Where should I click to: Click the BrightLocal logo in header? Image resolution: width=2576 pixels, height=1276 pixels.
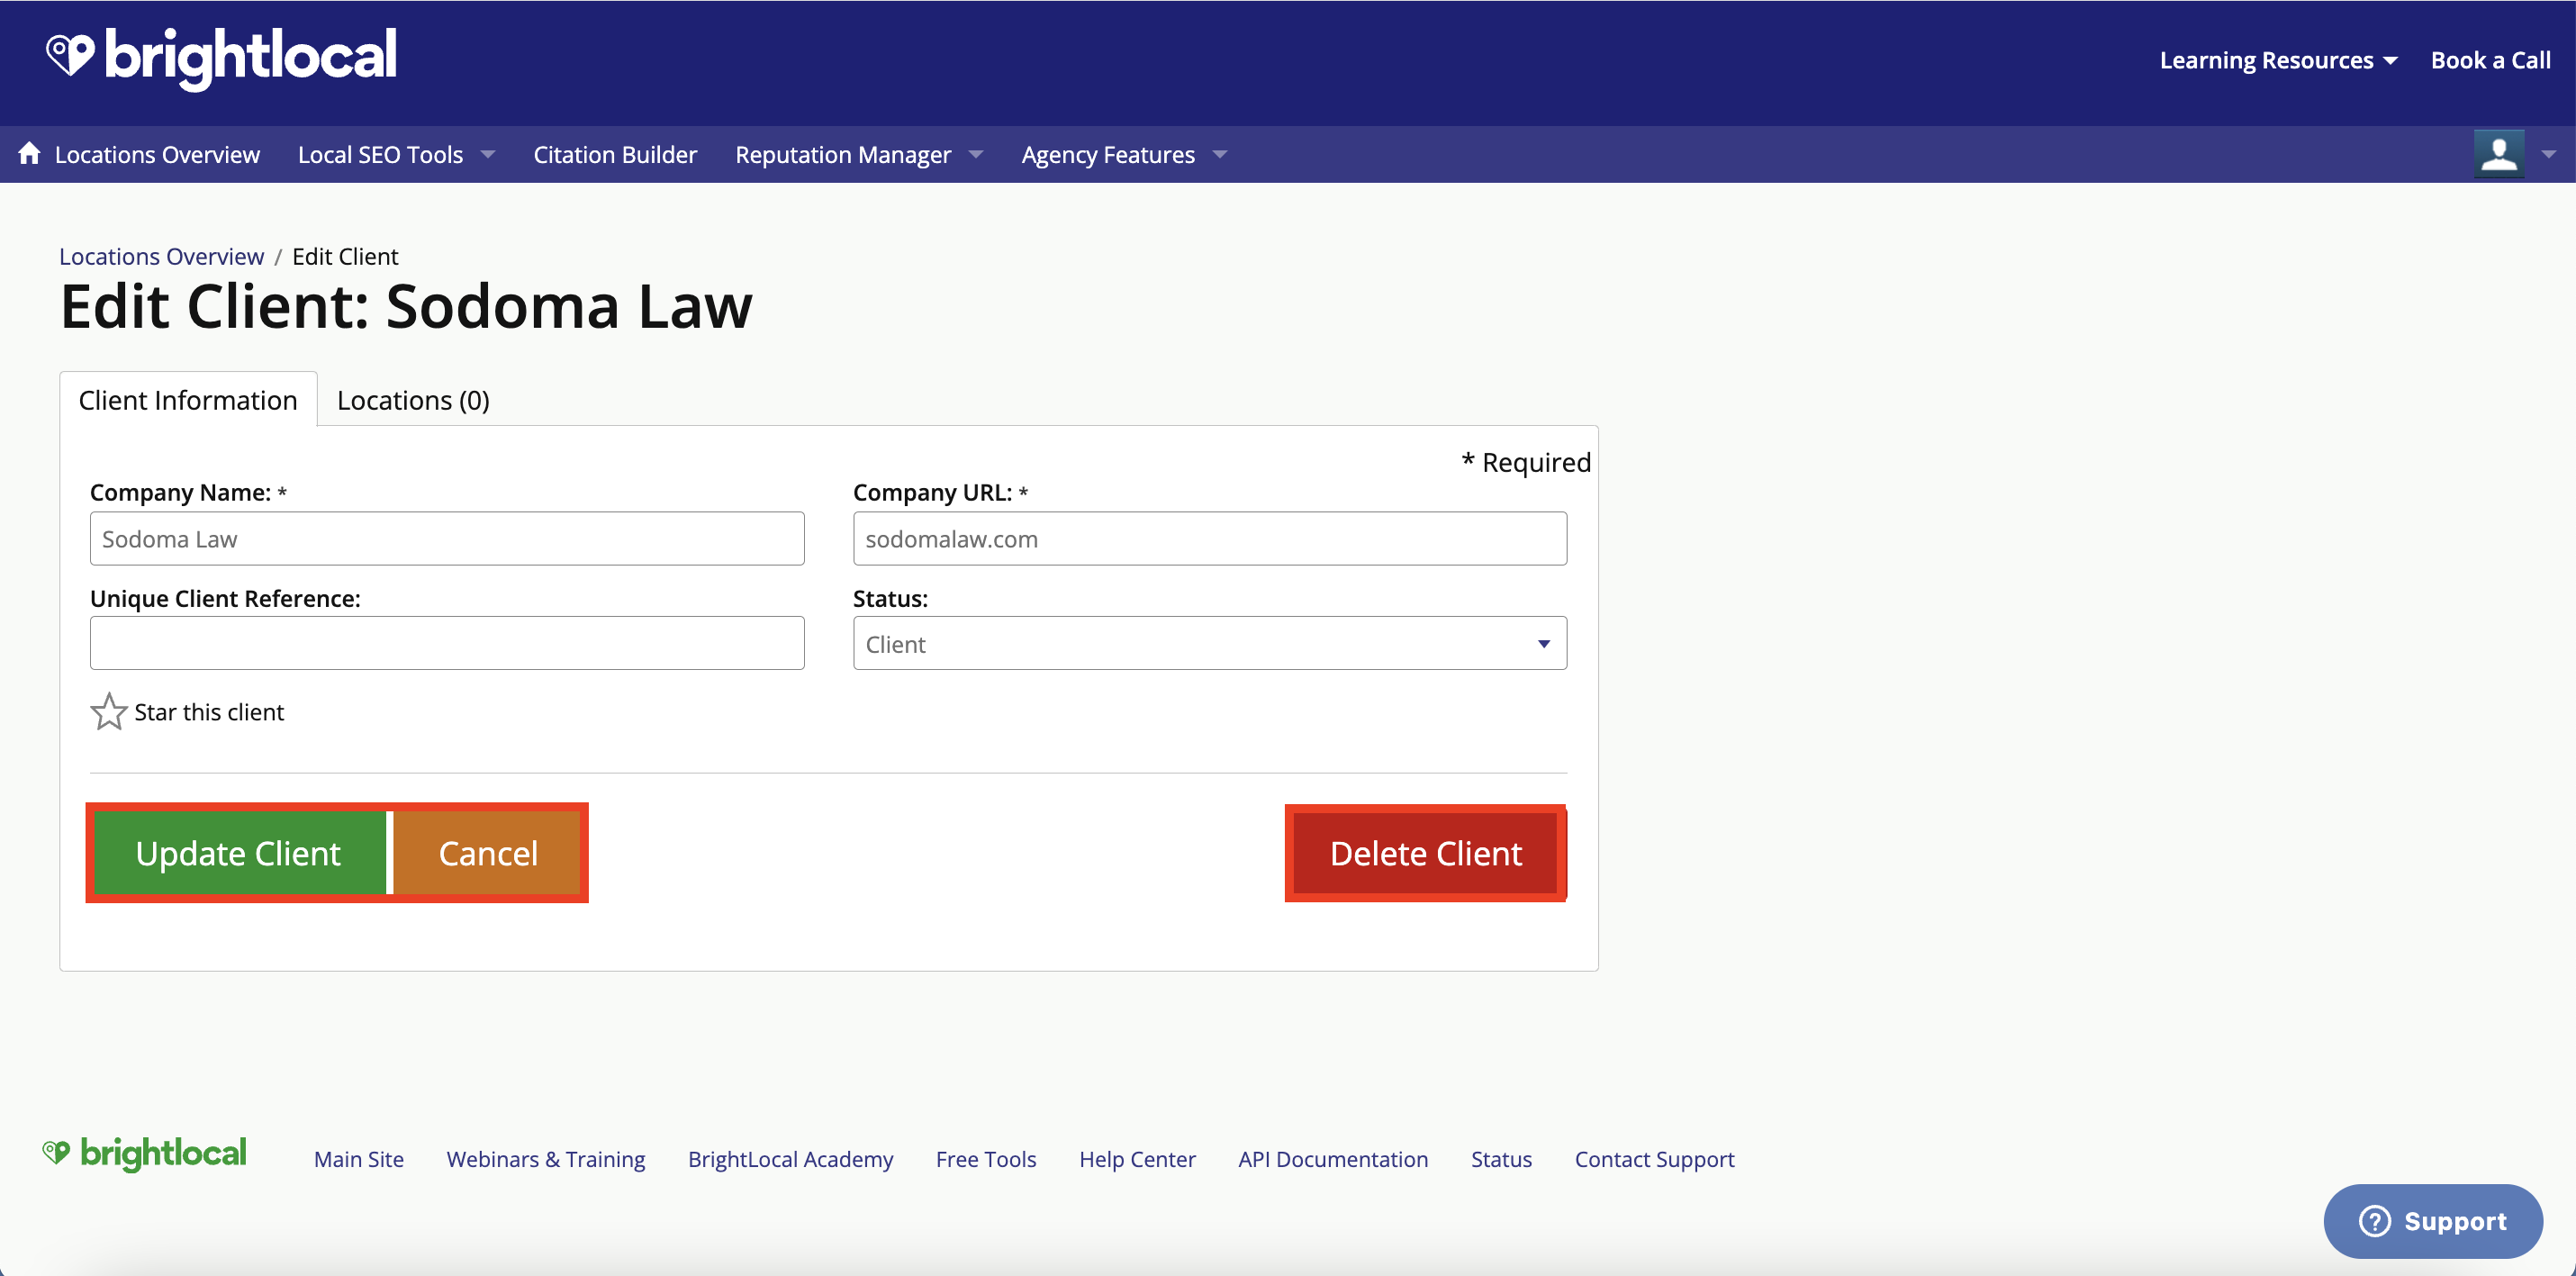click(221, 58)
